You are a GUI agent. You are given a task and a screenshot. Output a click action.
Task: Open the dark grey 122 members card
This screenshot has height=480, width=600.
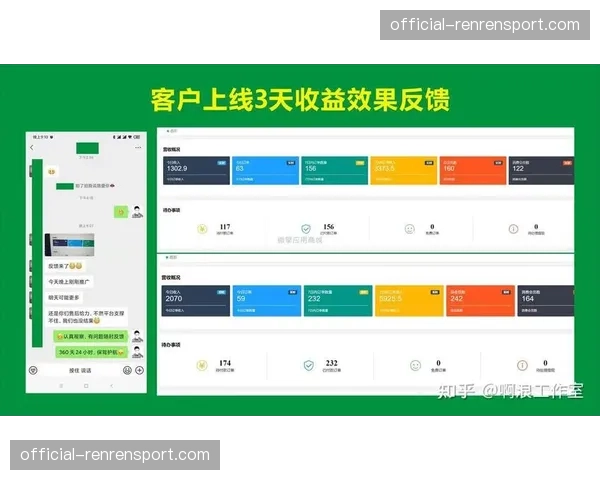[541, 170]
